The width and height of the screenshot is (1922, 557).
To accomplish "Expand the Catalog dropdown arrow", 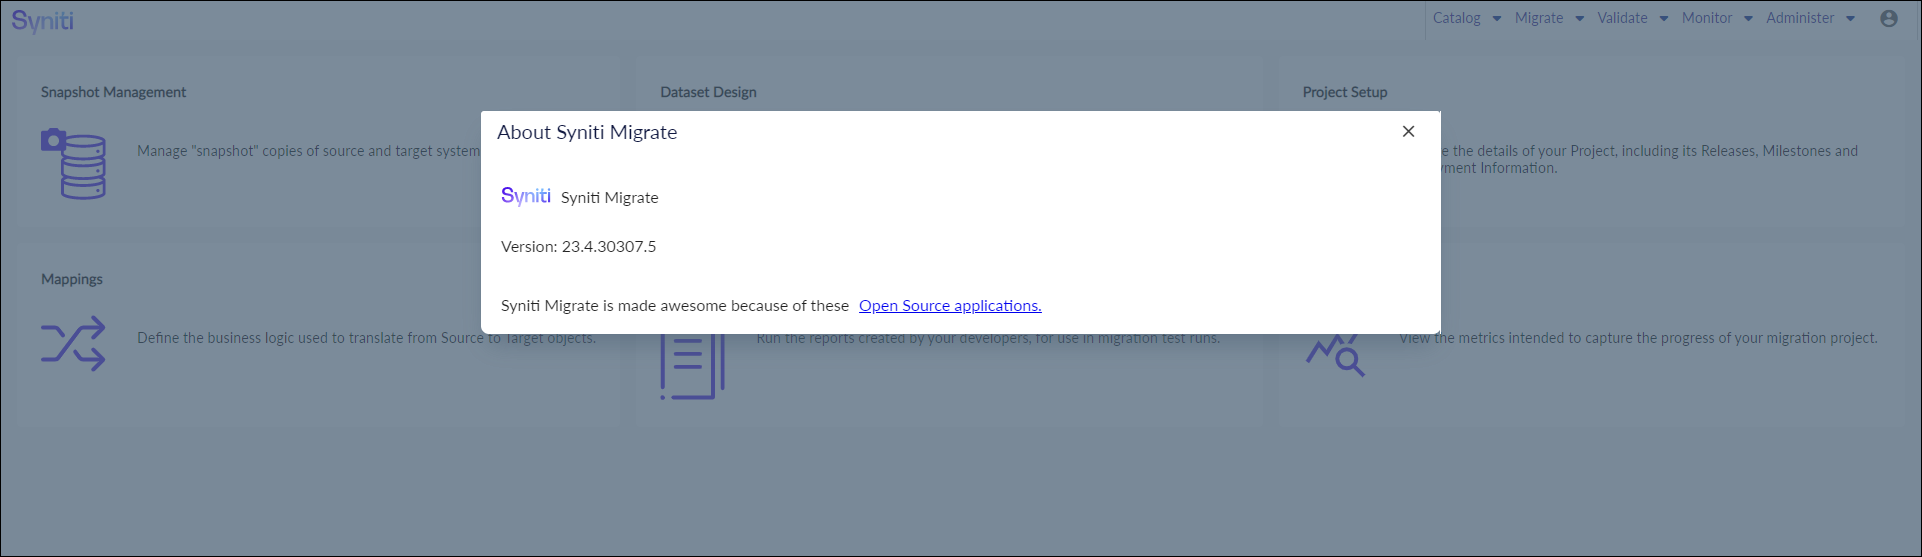I will click(1497, 19).
